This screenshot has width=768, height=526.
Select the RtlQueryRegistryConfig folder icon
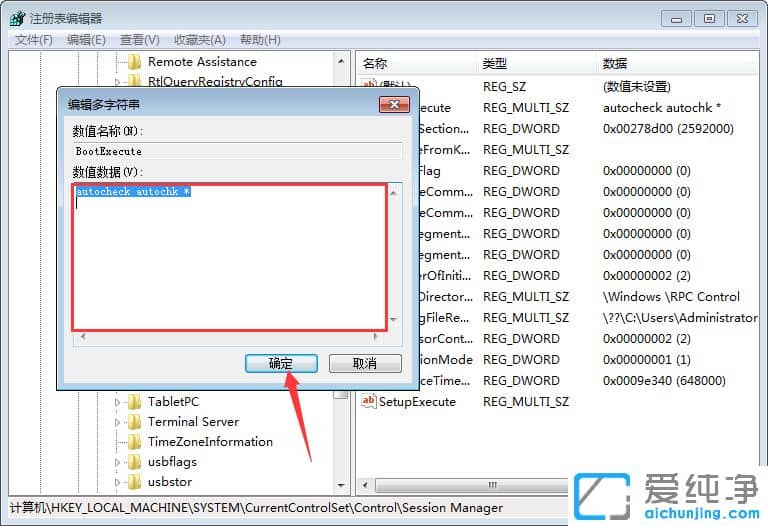click(134, 81)
